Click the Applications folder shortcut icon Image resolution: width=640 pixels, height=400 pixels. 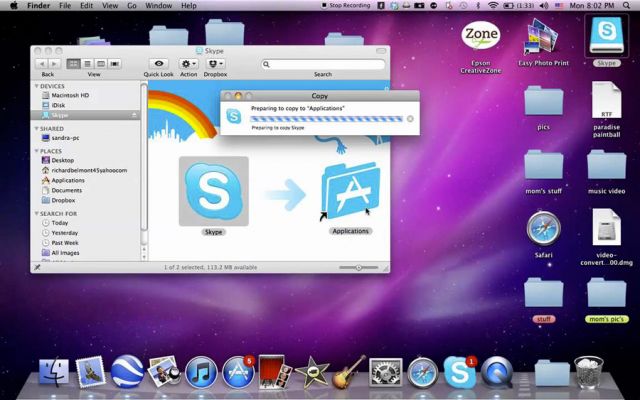[351, 191]
